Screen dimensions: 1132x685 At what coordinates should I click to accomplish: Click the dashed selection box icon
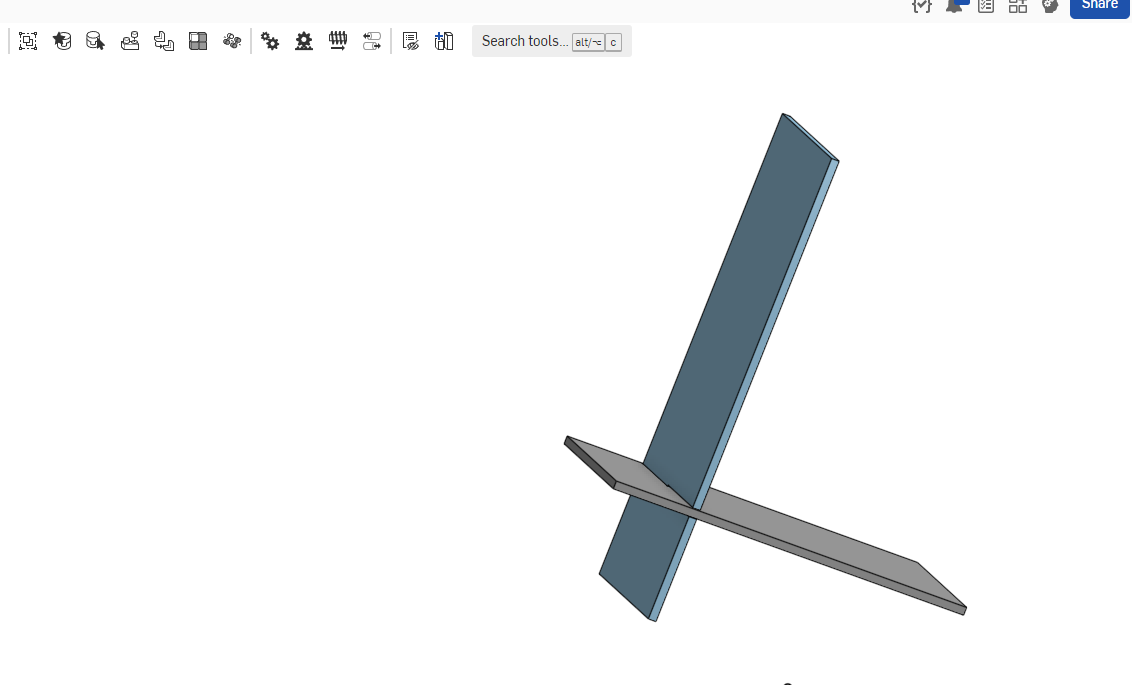point(28,41)
